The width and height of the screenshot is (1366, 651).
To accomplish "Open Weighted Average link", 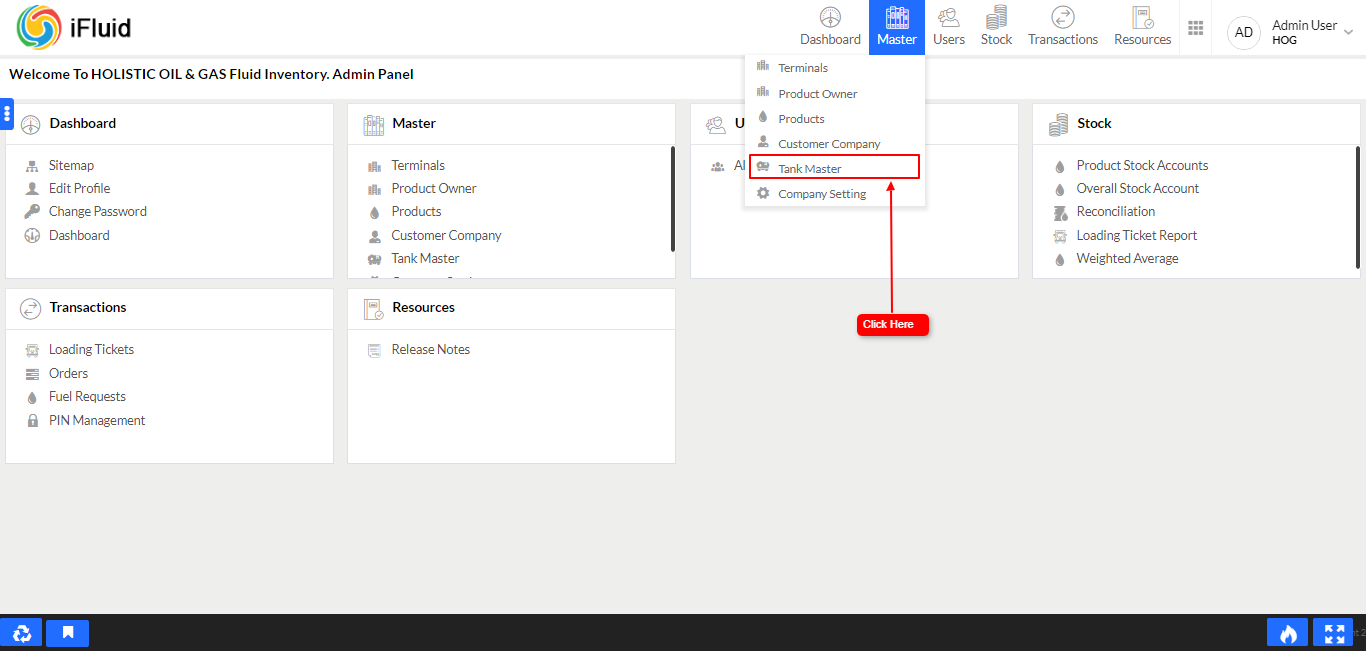I will coord(1127,258).
